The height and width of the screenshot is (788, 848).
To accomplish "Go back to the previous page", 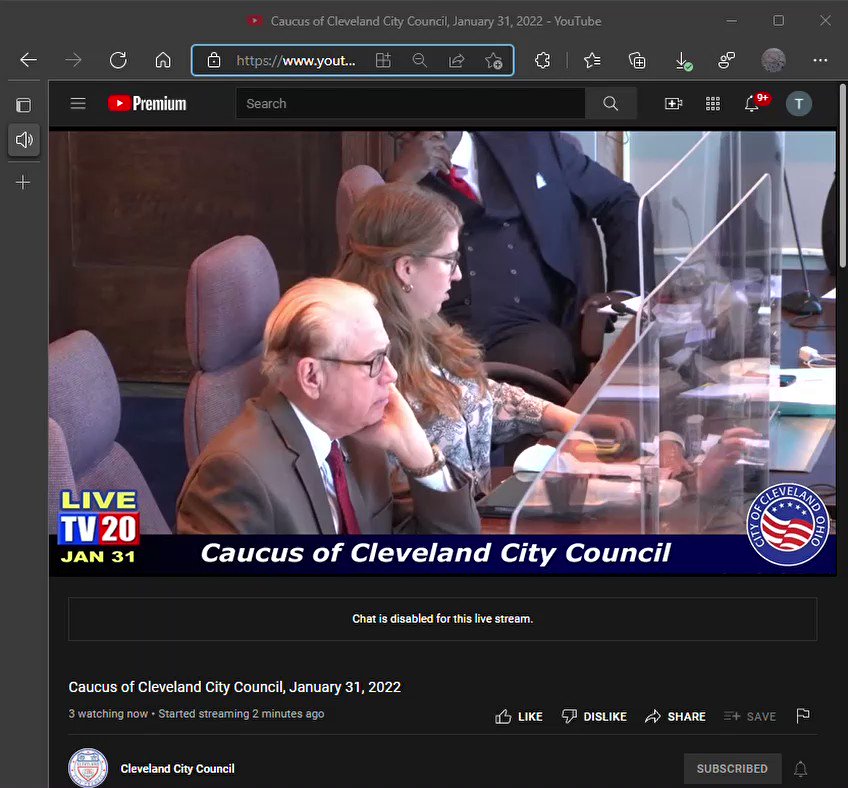I will tap(28, 60).
